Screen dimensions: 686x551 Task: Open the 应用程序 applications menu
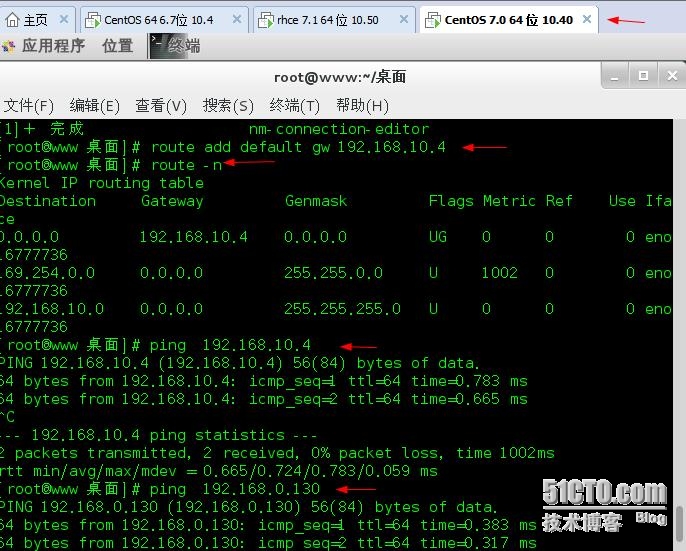point(53,46)
